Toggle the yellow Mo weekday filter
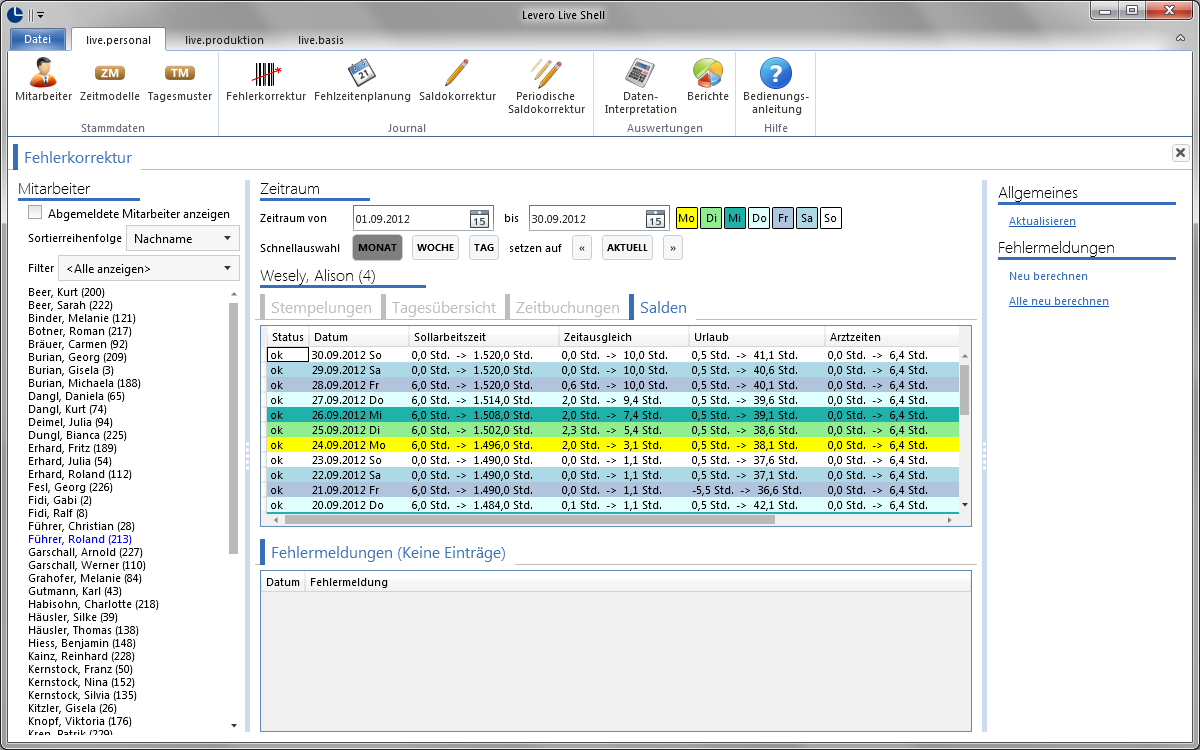1200x750 pixels. coord(687,218)
